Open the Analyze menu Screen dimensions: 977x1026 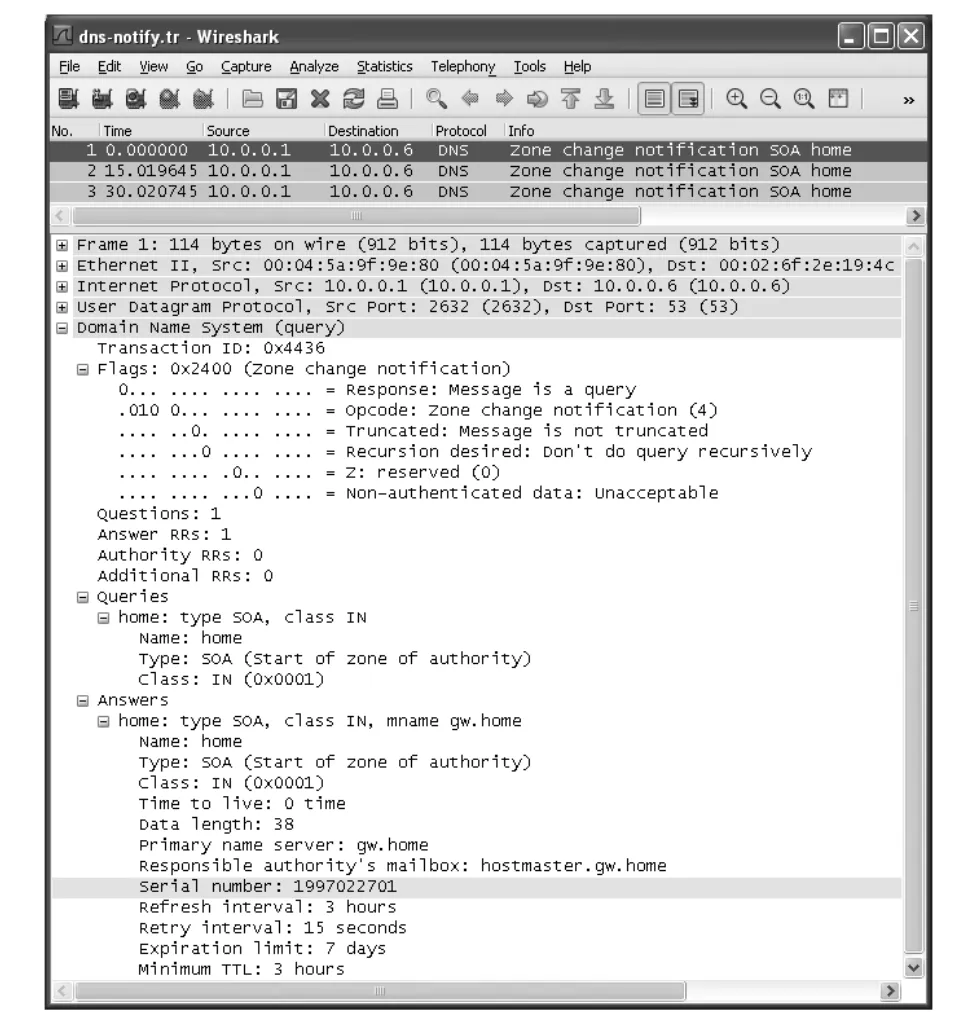314,66
